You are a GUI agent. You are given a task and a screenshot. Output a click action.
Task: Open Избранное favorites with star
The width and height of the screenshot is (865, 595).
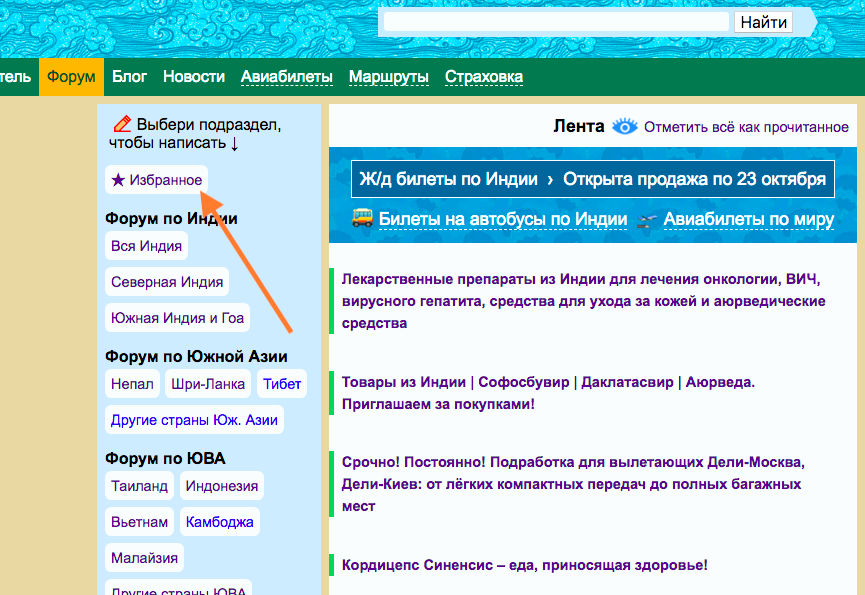pos(157,180)
